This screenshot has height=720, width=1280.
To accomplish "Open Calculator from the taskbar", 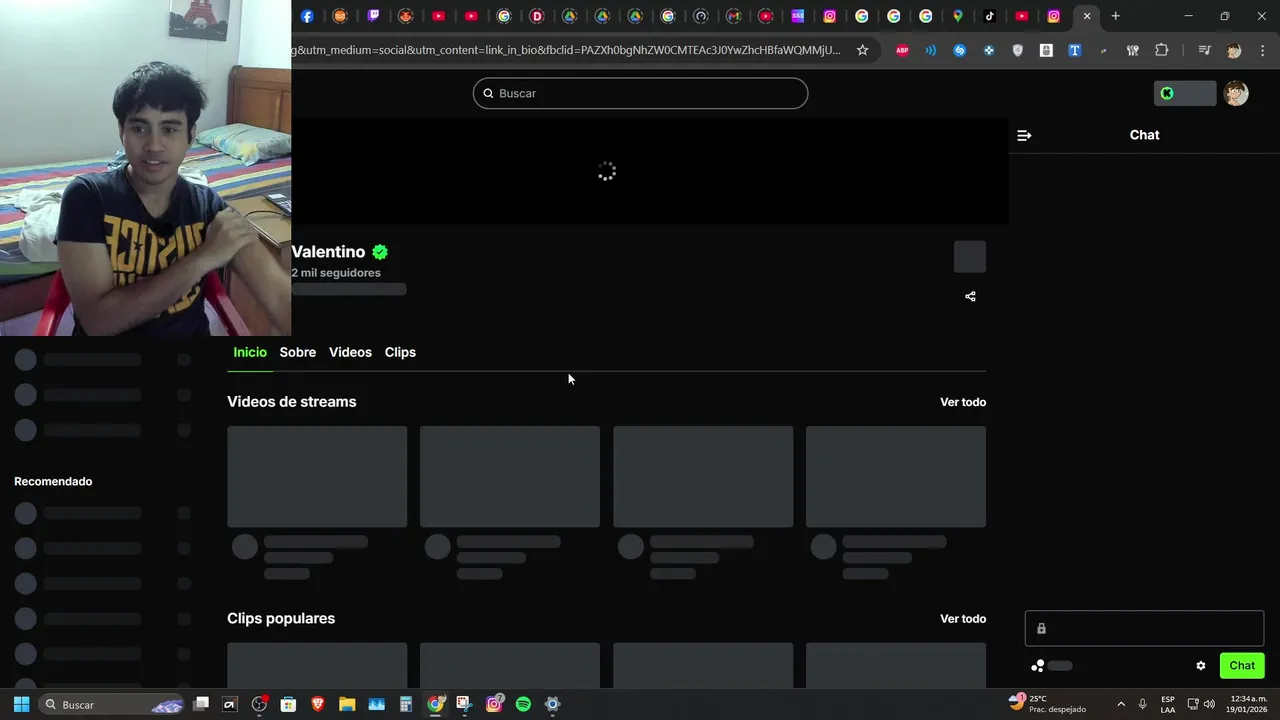I will coord(406,704).
